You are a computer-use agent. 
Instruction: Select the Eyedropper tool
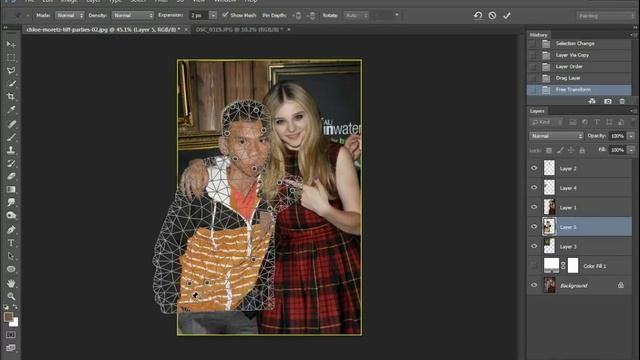point(11,110)
